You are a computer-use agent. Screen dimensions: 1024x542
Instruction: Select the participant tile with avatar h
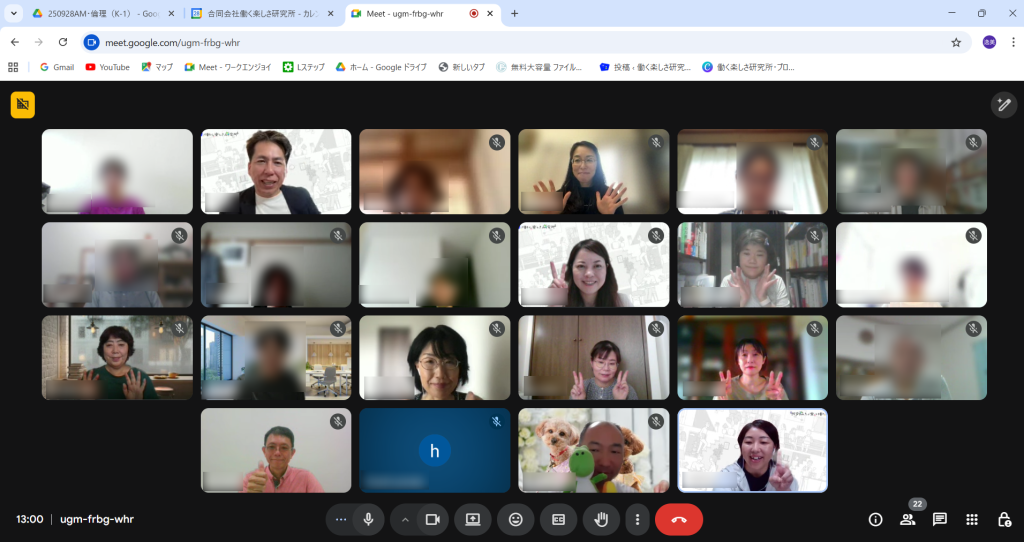point(434,450)
